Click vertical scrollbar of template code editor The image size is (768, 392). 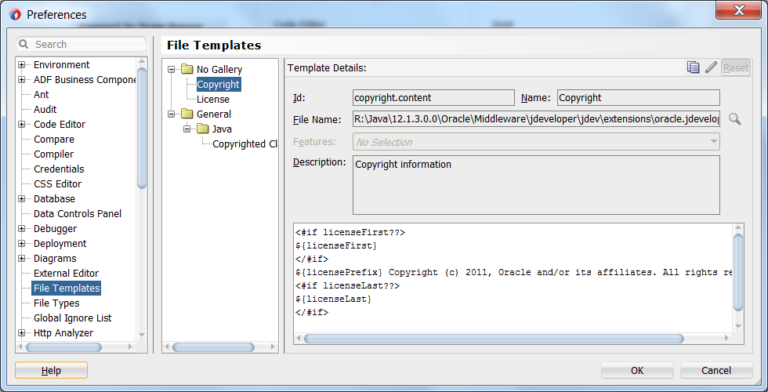point(738,272)
